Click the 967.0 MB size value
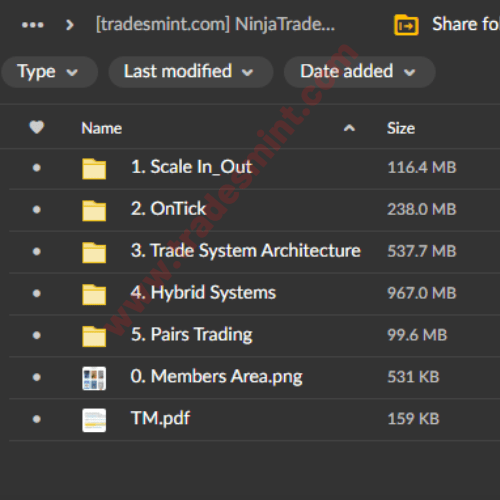The height and width of the screenshot is (500, 500). 422,293
